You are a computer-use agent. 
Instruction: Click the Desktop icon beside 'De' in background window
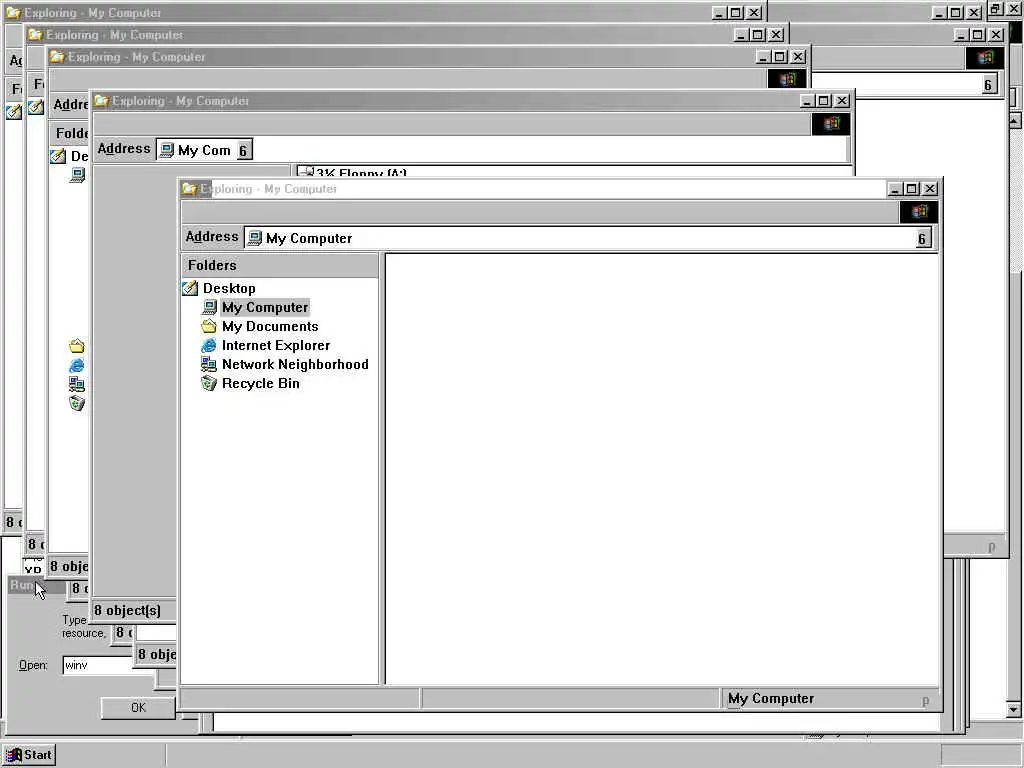(x=58, y=156)
